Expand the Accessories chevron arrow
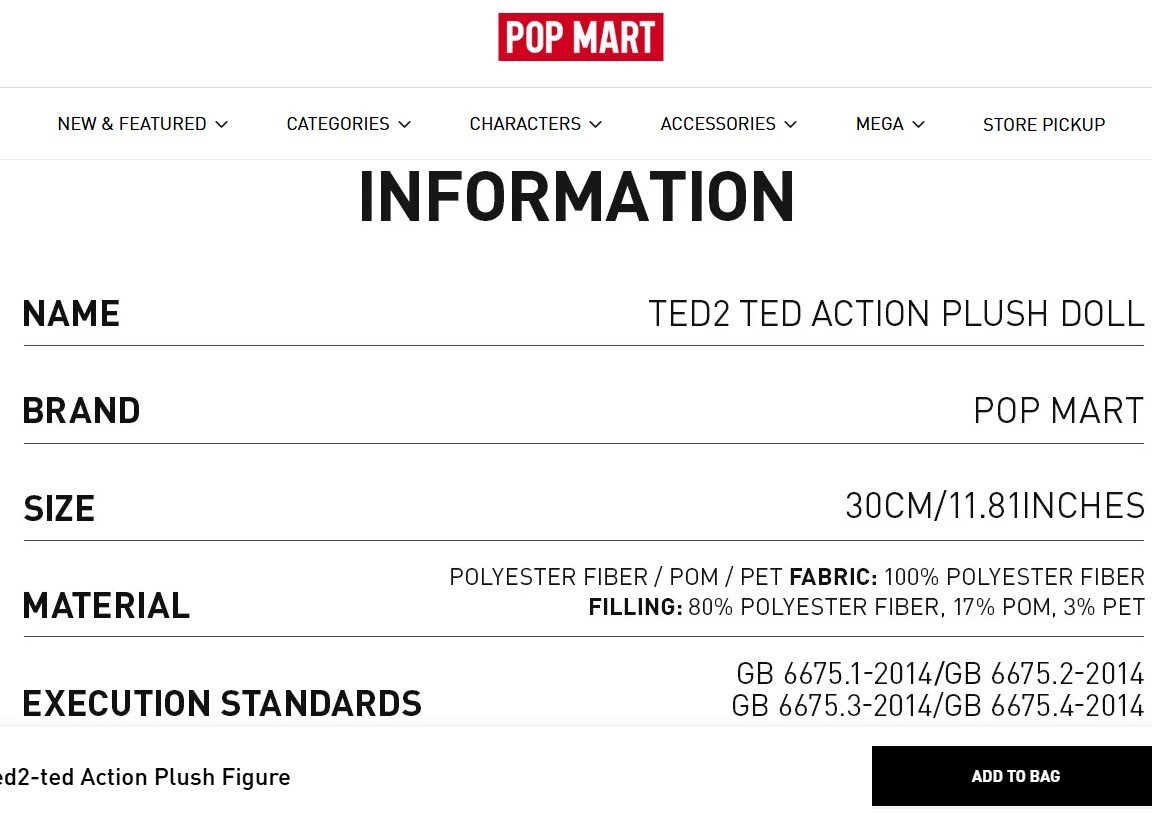The image size is (1152, 814). tap(791, 124)
